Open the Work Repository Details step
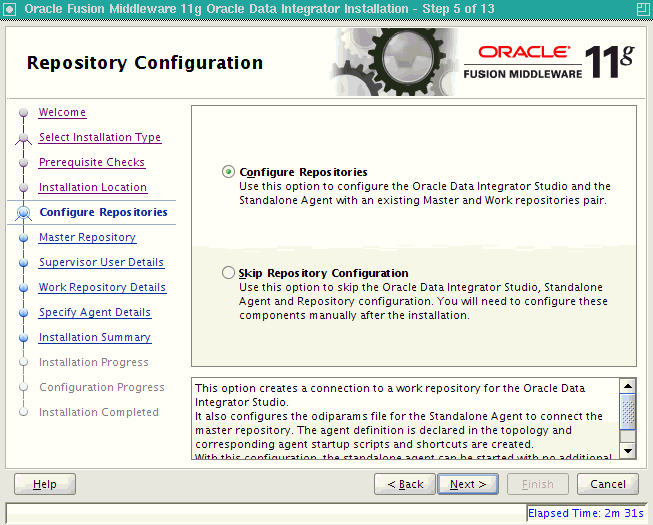 coord(102,287)
